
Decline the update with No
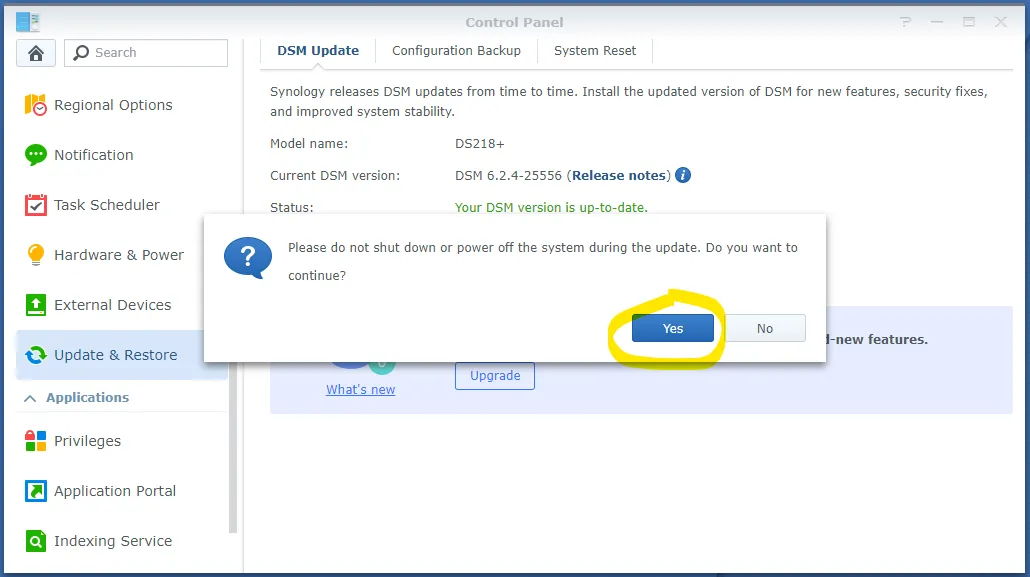click(765, 328)
